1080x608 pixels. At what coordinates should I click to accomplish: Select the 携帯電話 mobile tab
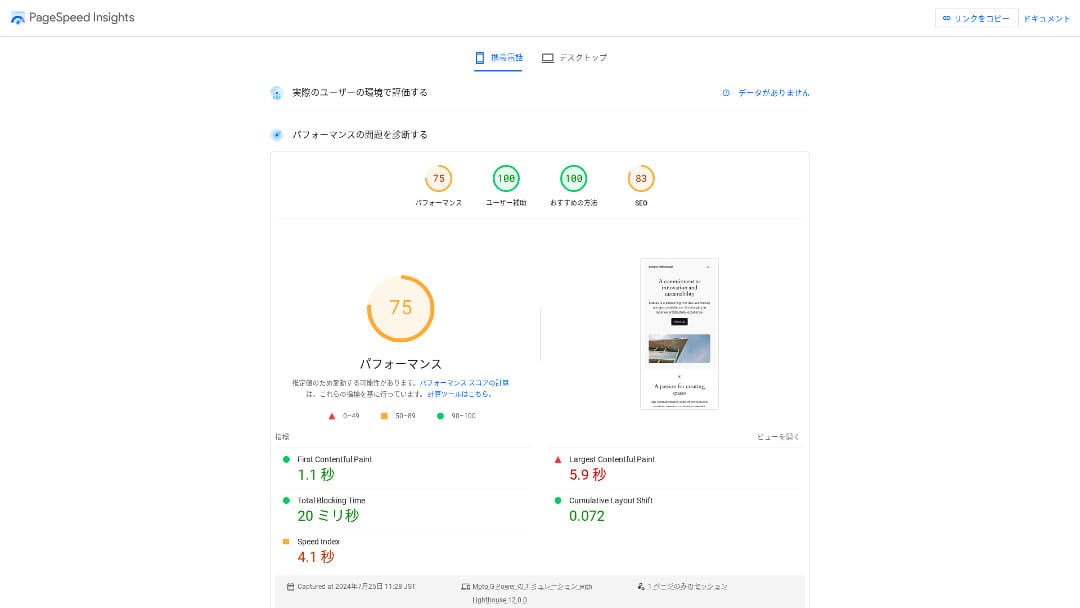[x=498, y=58]
